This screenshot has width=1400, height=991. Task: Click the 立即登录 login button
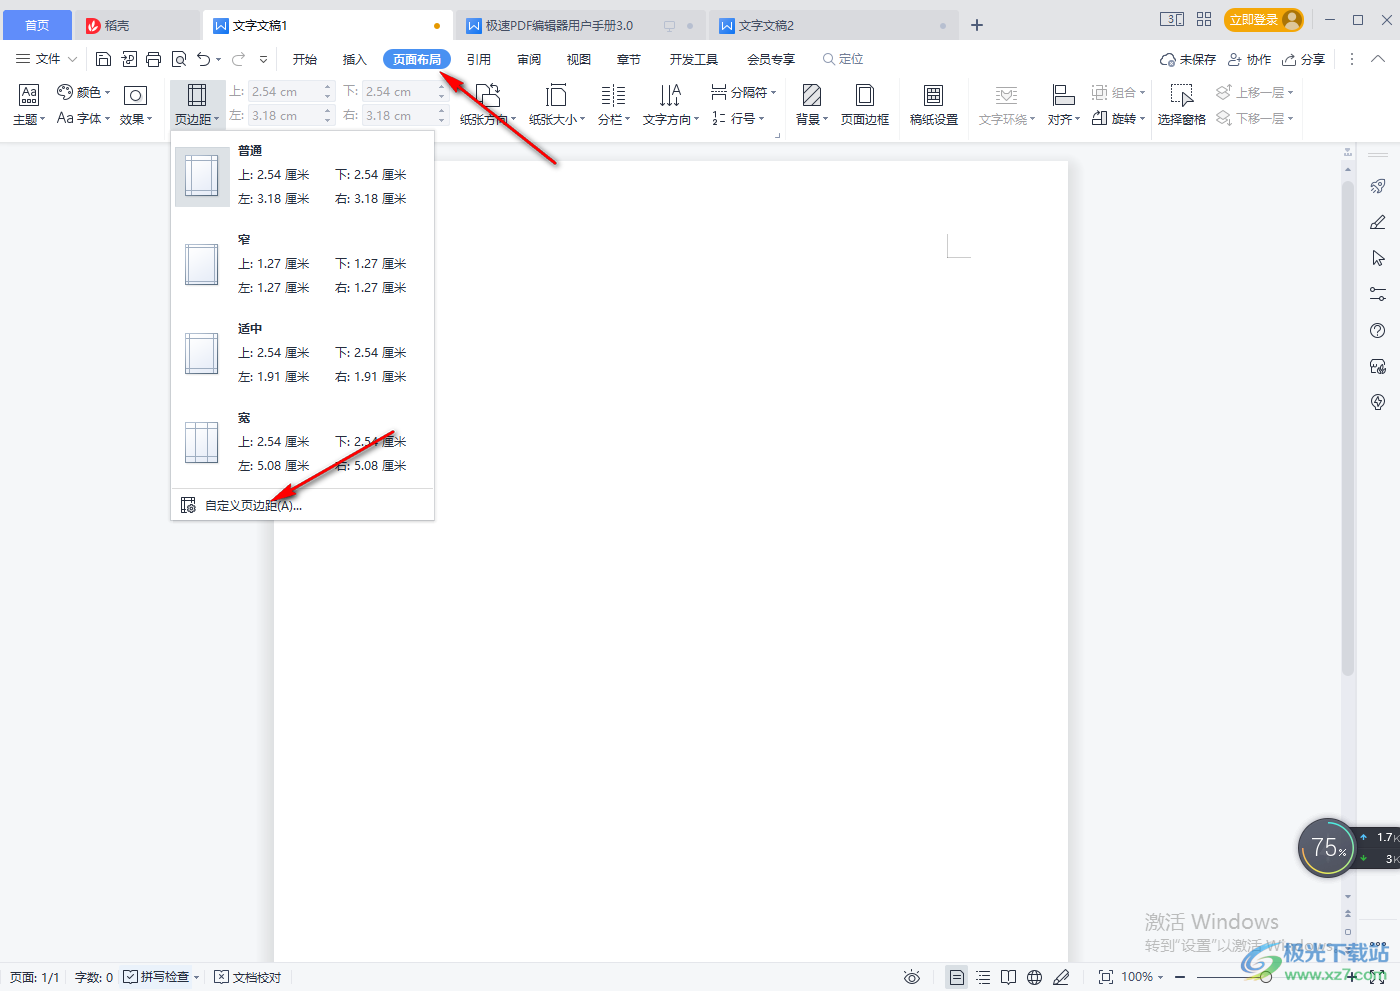coord(1264,20)
